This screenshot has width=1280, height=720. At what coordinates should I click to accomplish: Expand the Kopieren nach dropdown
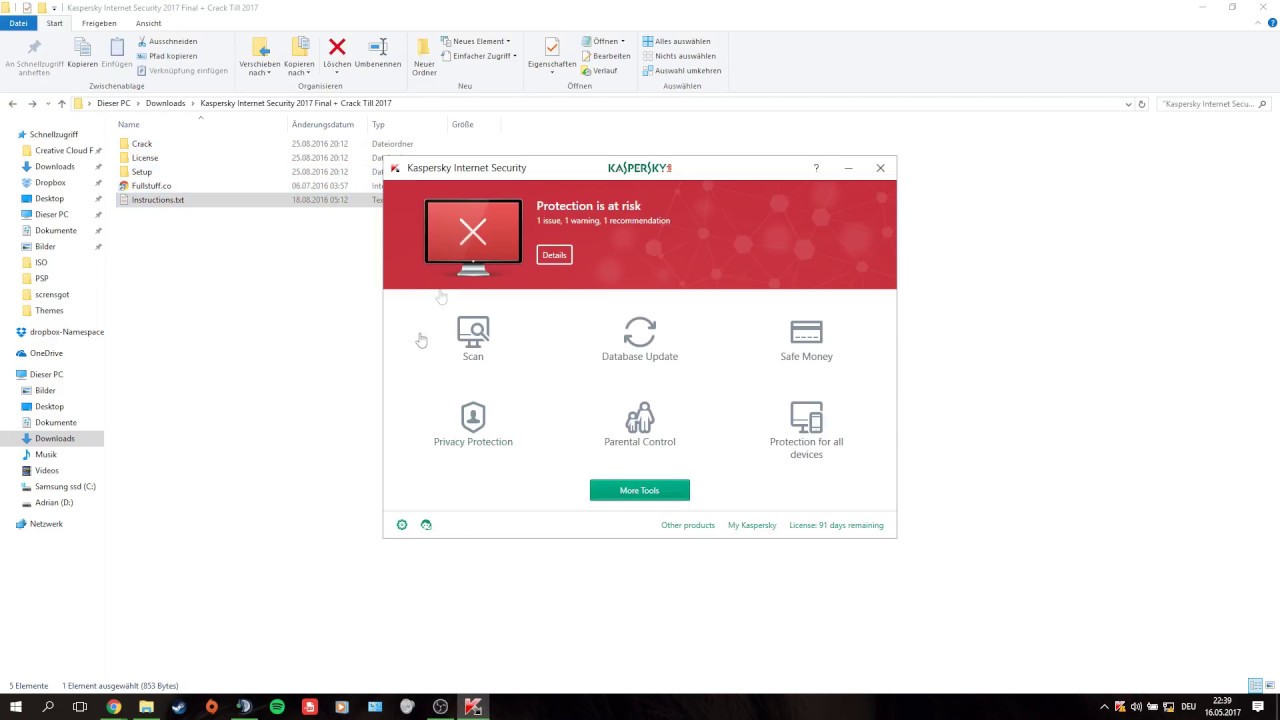[299, 73]
